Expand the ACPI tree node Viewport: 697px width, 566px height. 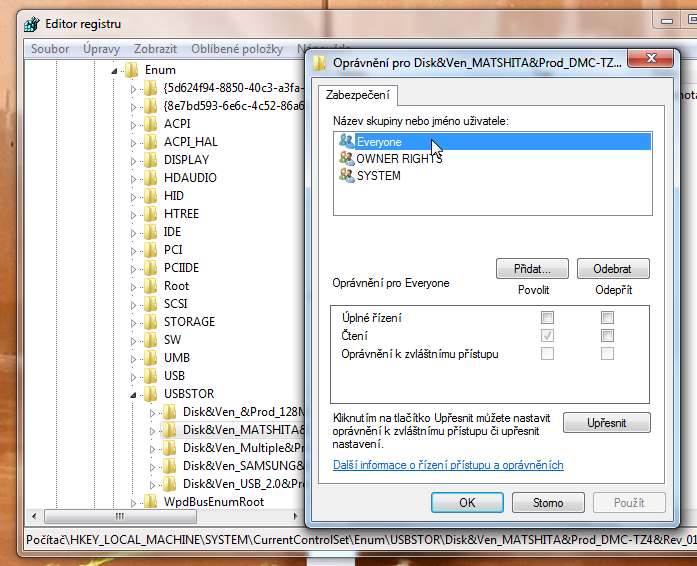[x=133, y=124]
